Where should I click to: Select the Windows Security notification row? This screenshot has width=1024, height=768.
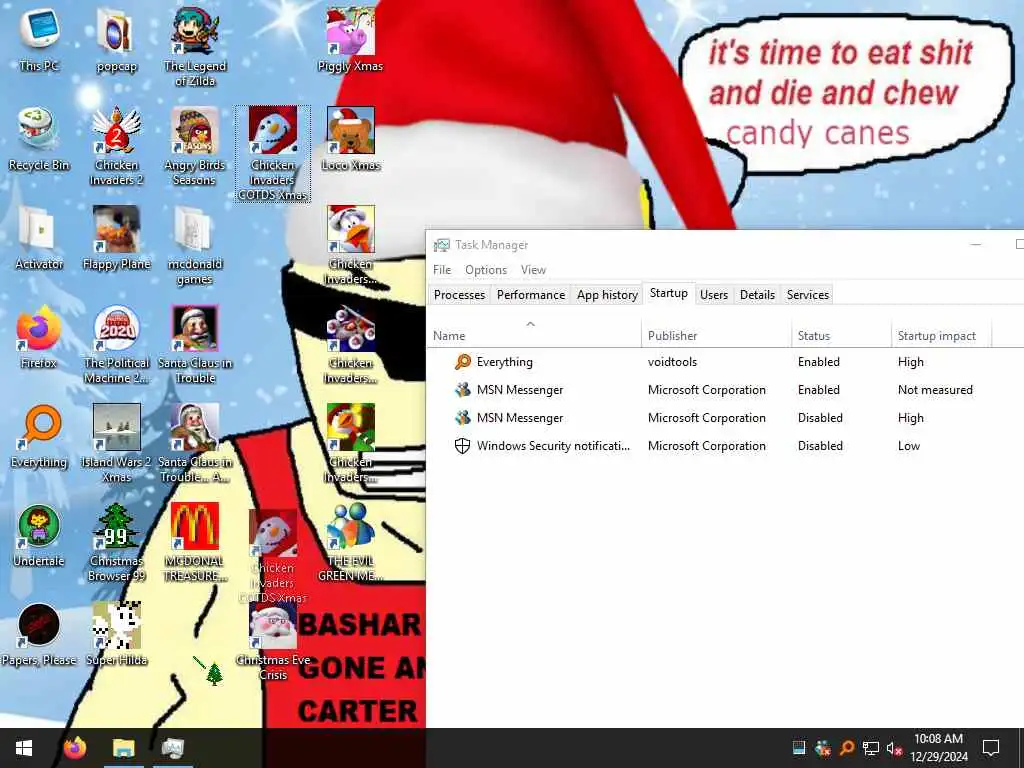(725, 446)
